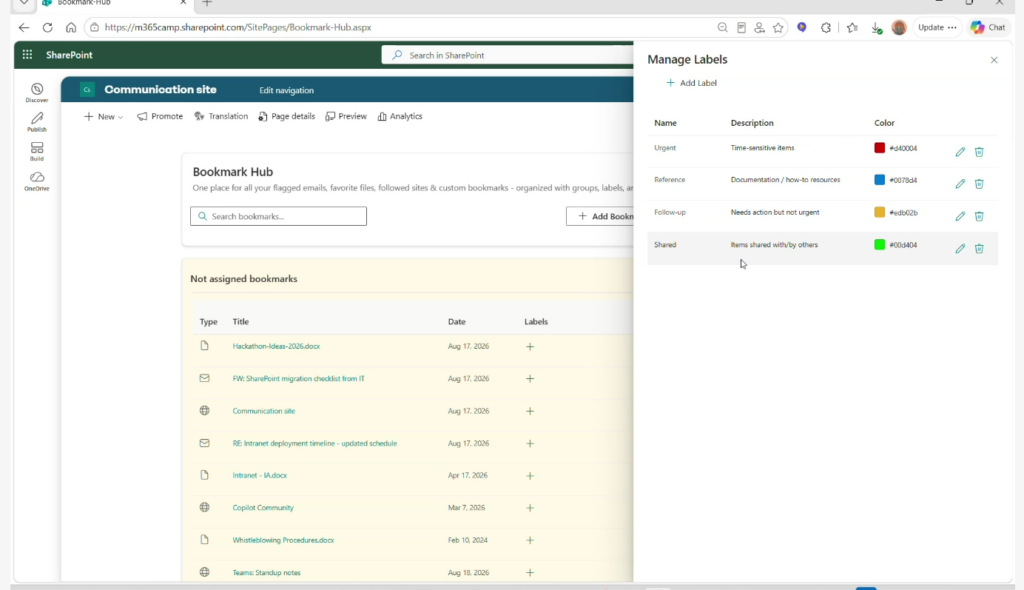Delete the Shared label with trash icon
The height and width of the screenshot is (590, 1024).
pyautogui.click(x=979, y=248)
